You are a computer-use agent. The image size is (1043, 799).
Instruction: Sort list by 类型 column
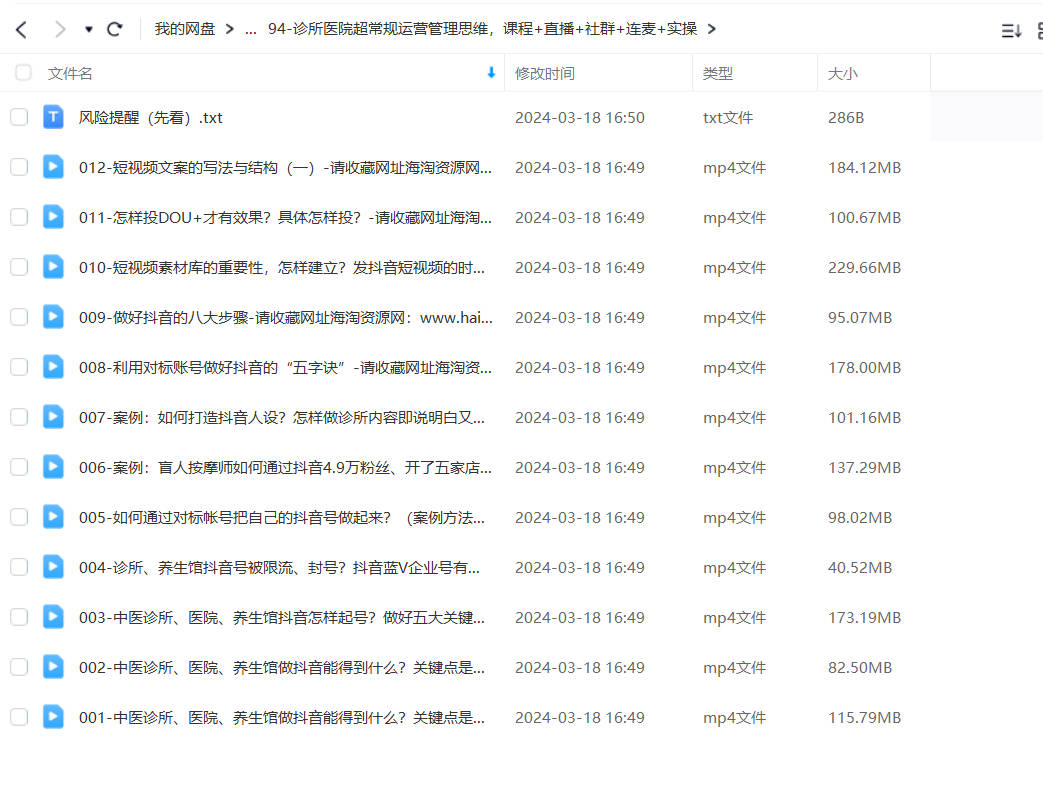click(718, 73)
